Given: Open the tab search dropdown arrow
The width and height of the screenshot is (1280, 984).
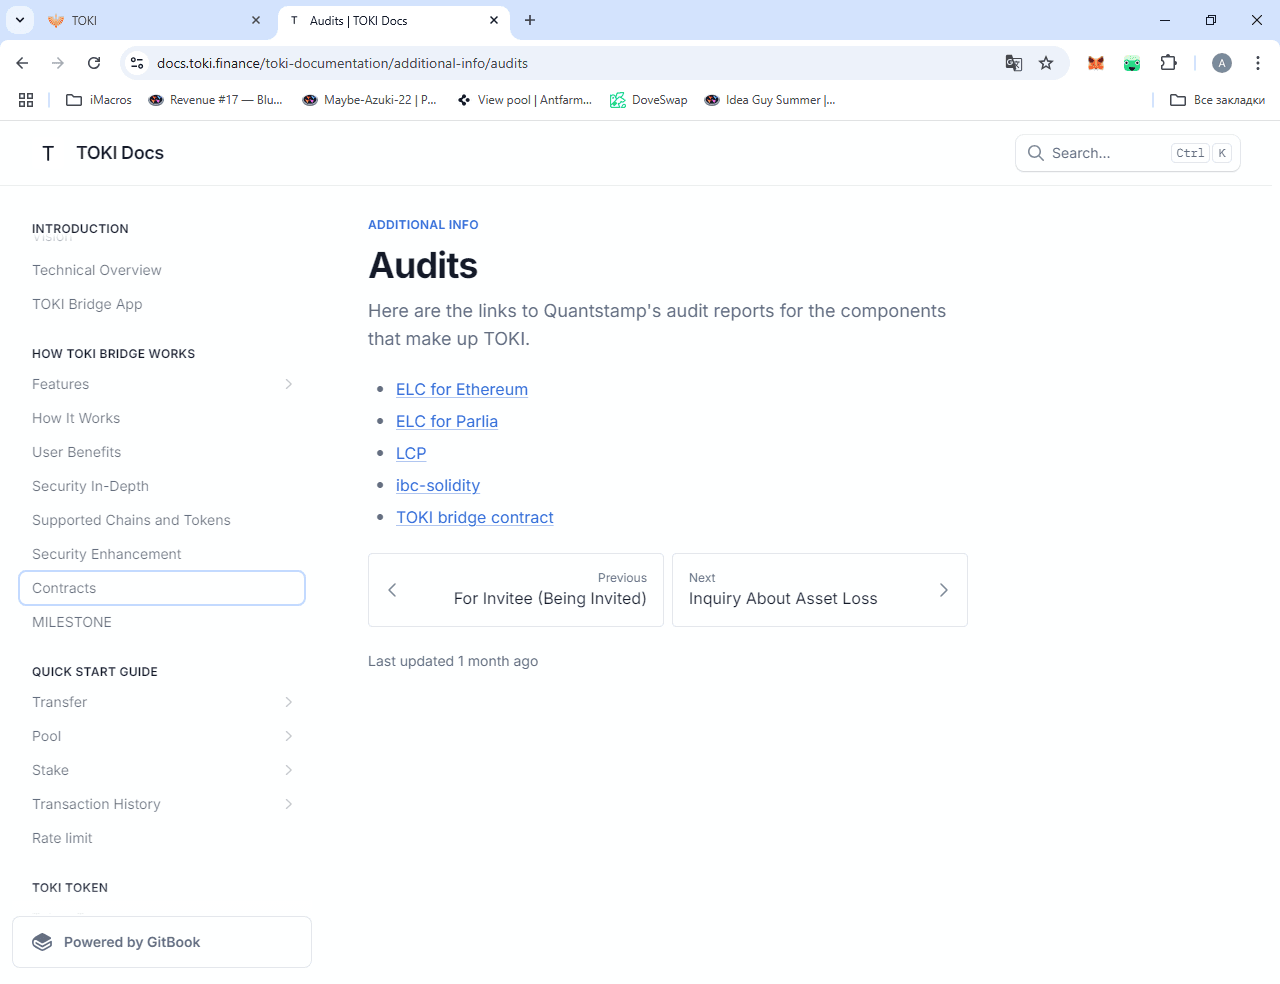Looking at the screenshot, I should point(20,20).
